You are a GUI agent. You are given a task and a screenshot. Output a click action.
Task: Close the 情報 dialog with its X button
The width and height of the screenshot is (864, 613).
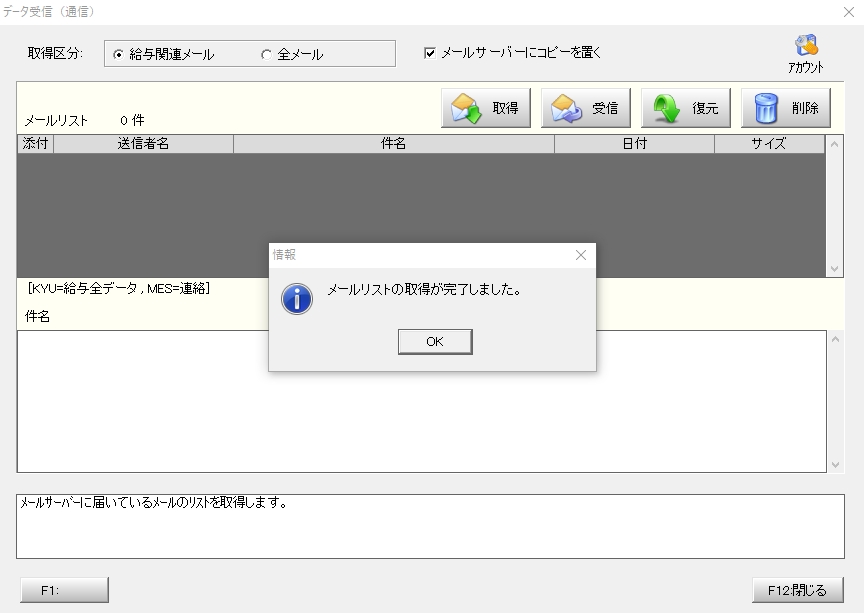[x=581, y=255]
